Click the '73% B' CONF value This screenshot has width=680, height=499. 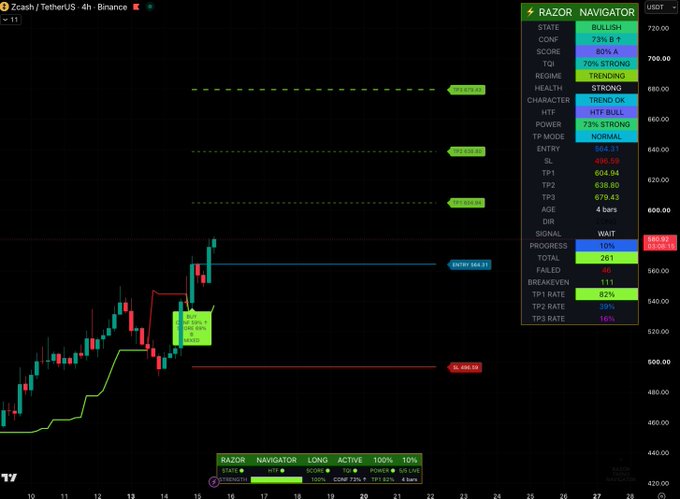[x=606, y=39]
